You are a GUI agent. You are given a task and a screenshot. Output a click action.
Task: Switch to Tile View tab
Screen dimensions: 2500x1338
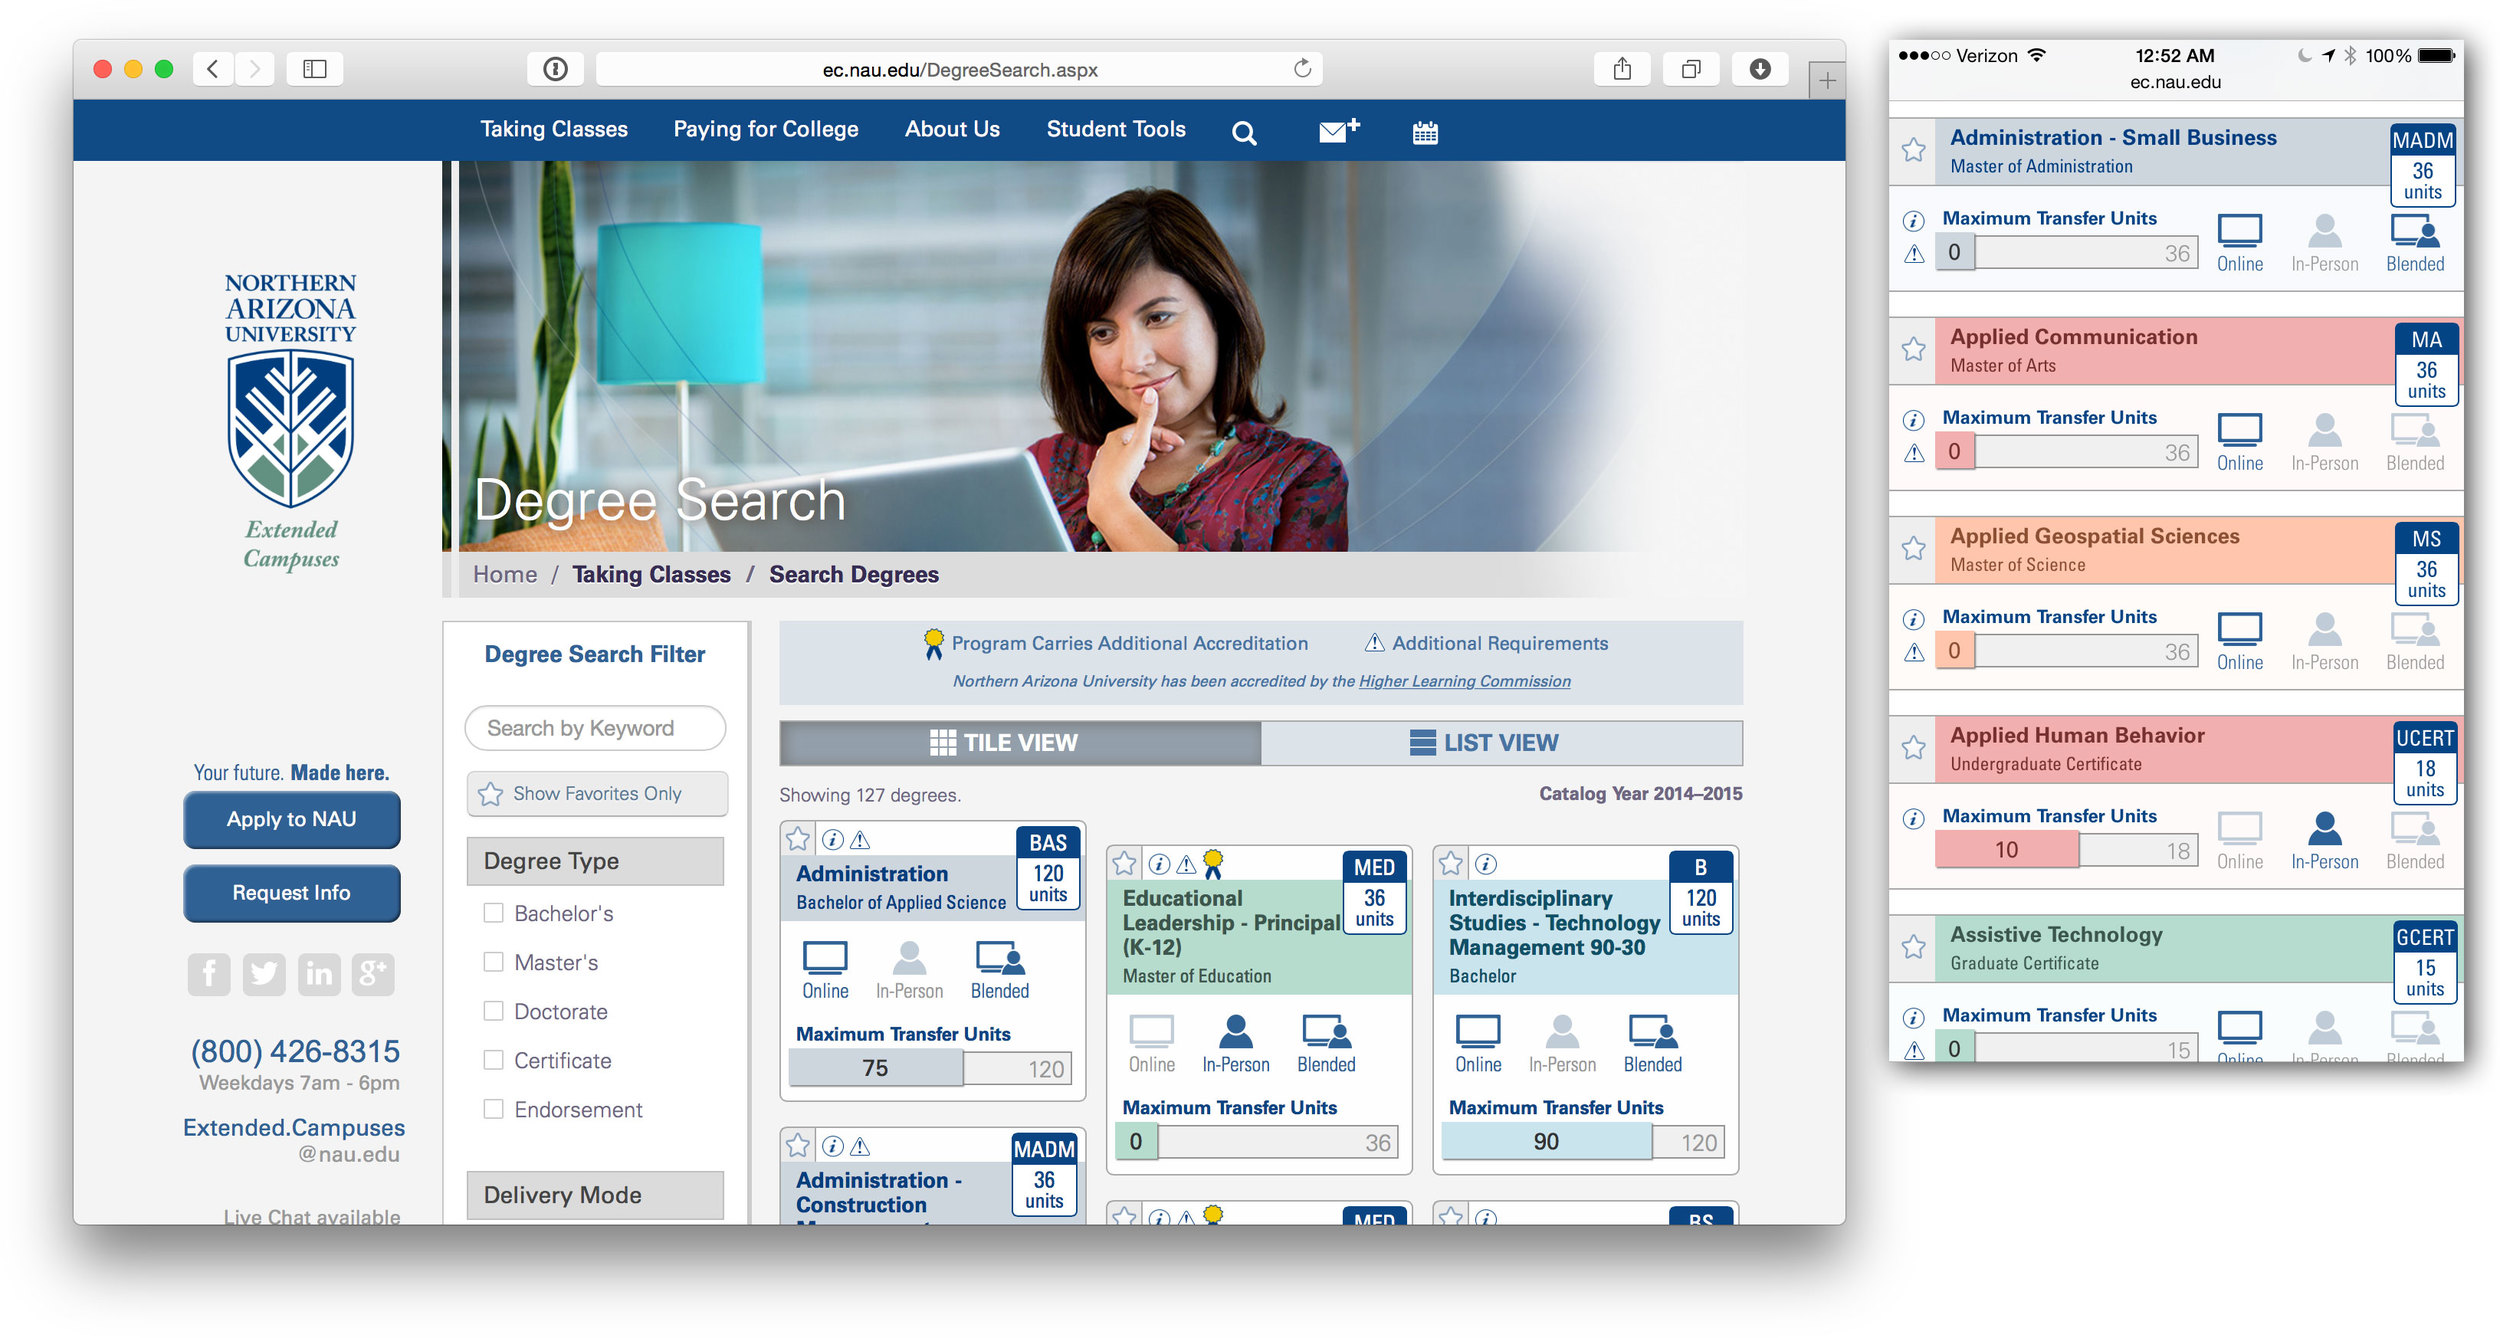click(x=1020, y=742)
